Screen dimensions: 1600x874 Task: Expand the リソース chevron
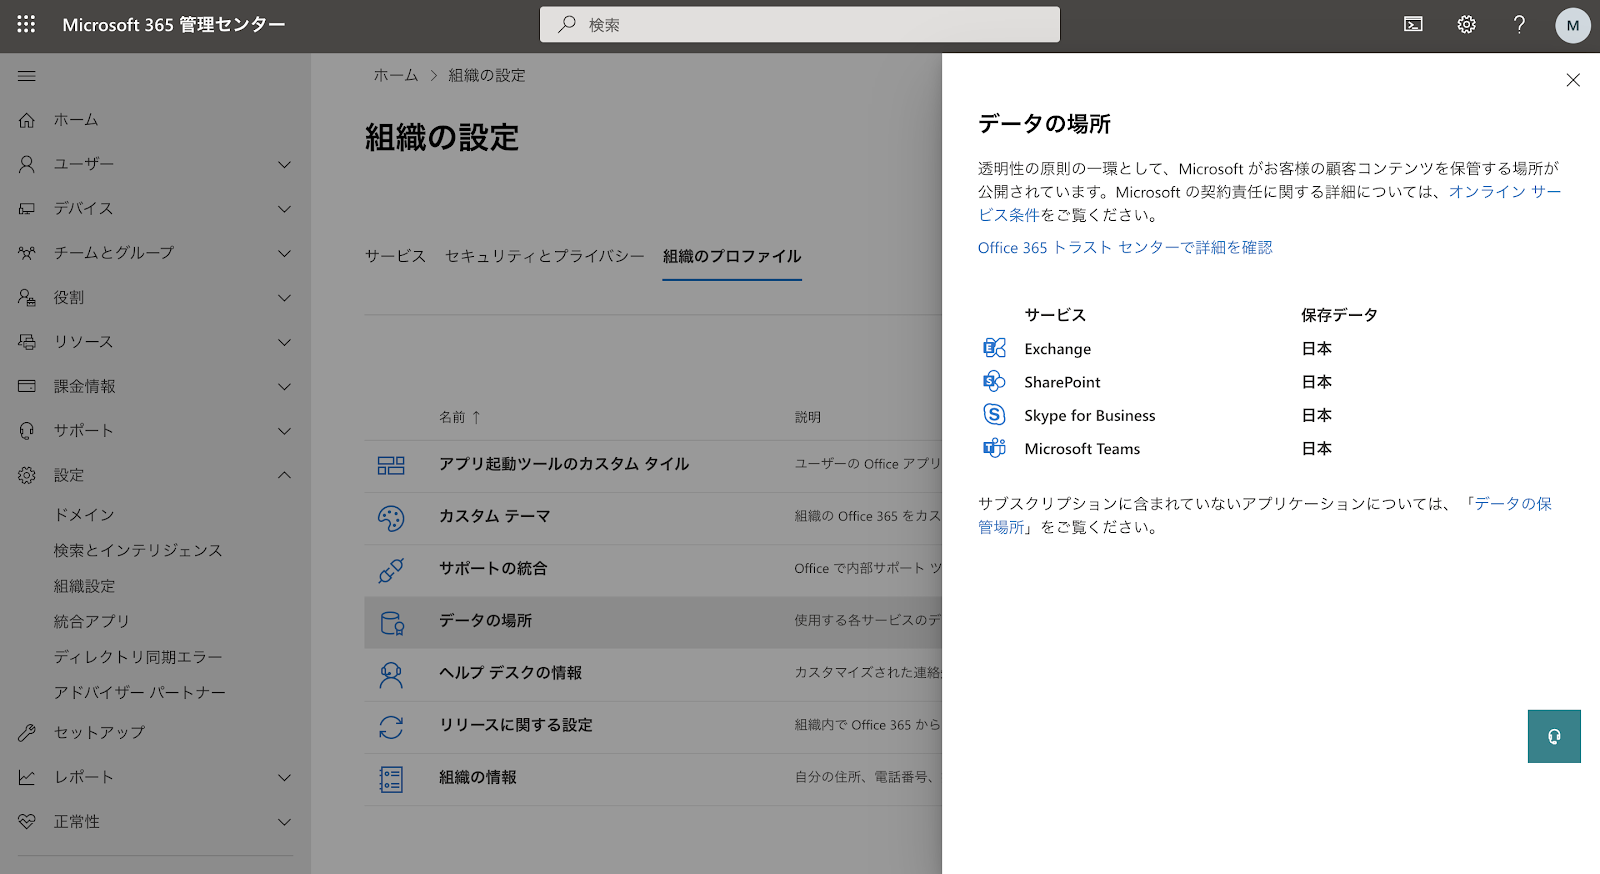285,342
